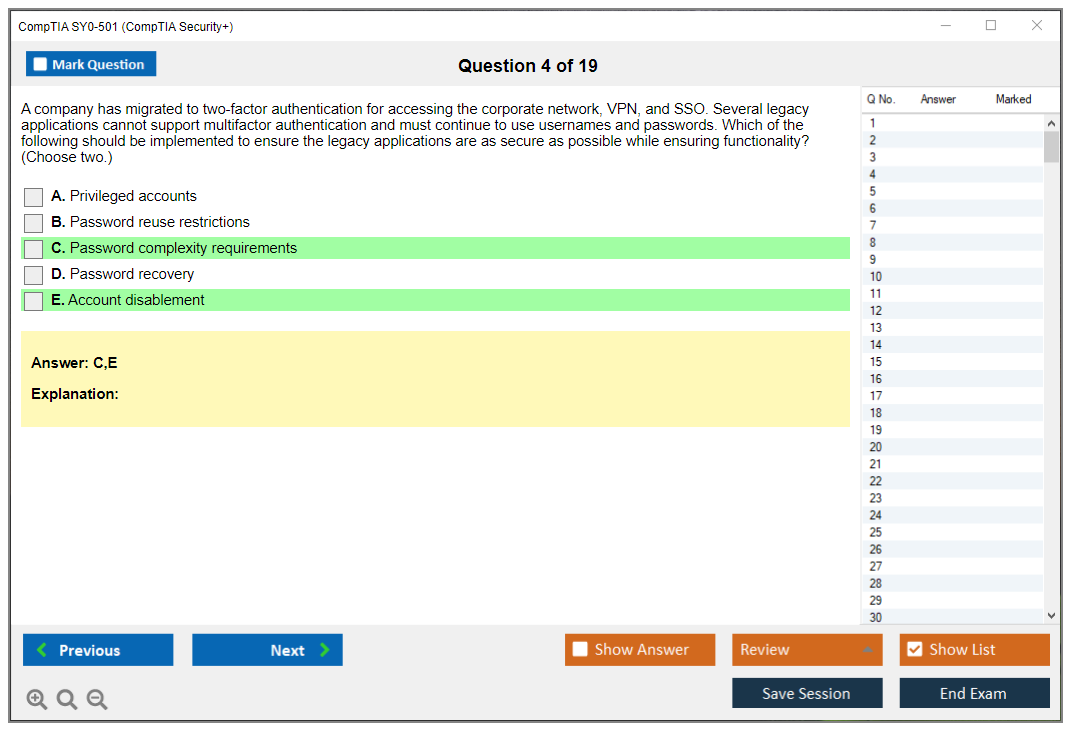Click the zoom in magnifier icon
This screenshot has height=735, width=1075.
point(37,700)
